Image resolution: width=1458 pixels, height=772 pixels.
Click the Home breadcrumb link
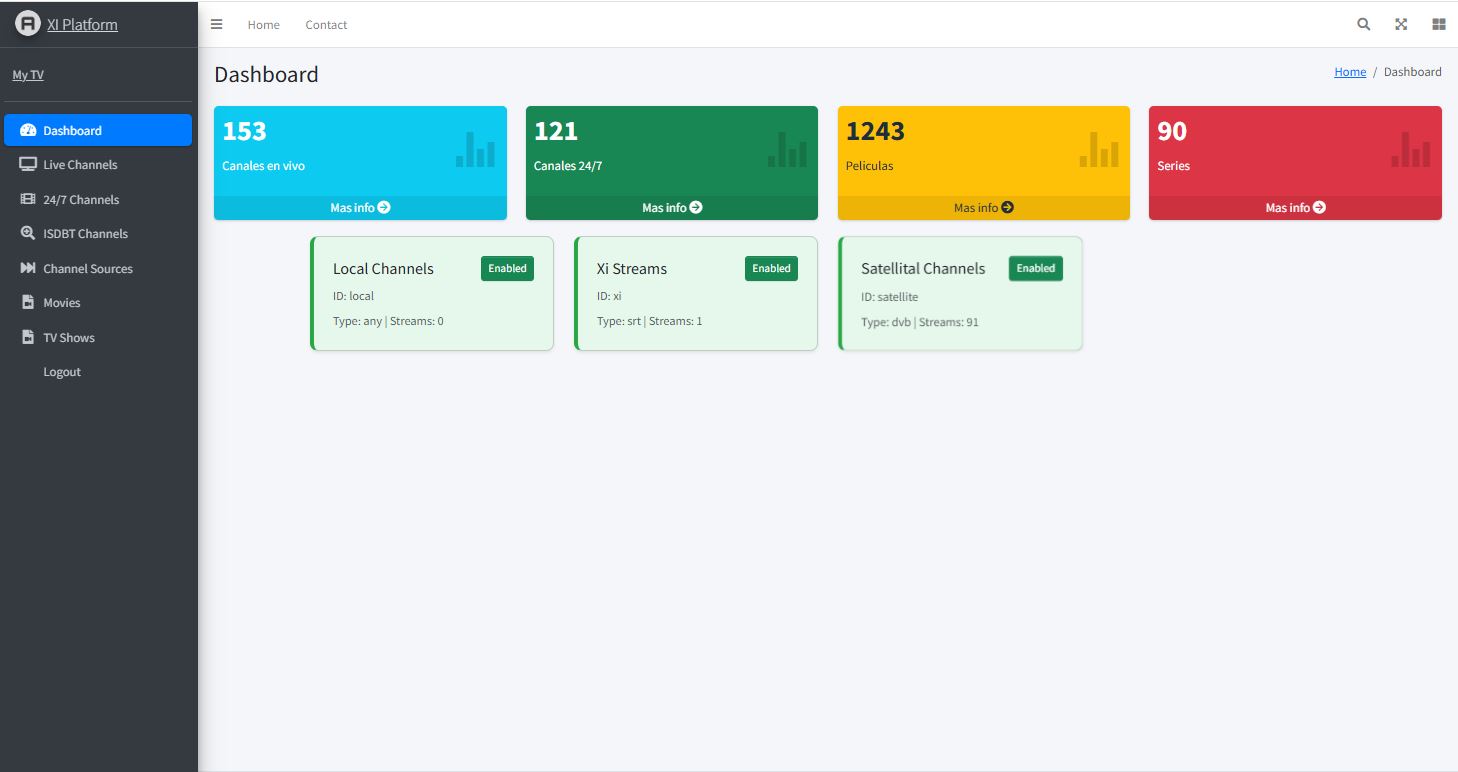coord(1349,72)
